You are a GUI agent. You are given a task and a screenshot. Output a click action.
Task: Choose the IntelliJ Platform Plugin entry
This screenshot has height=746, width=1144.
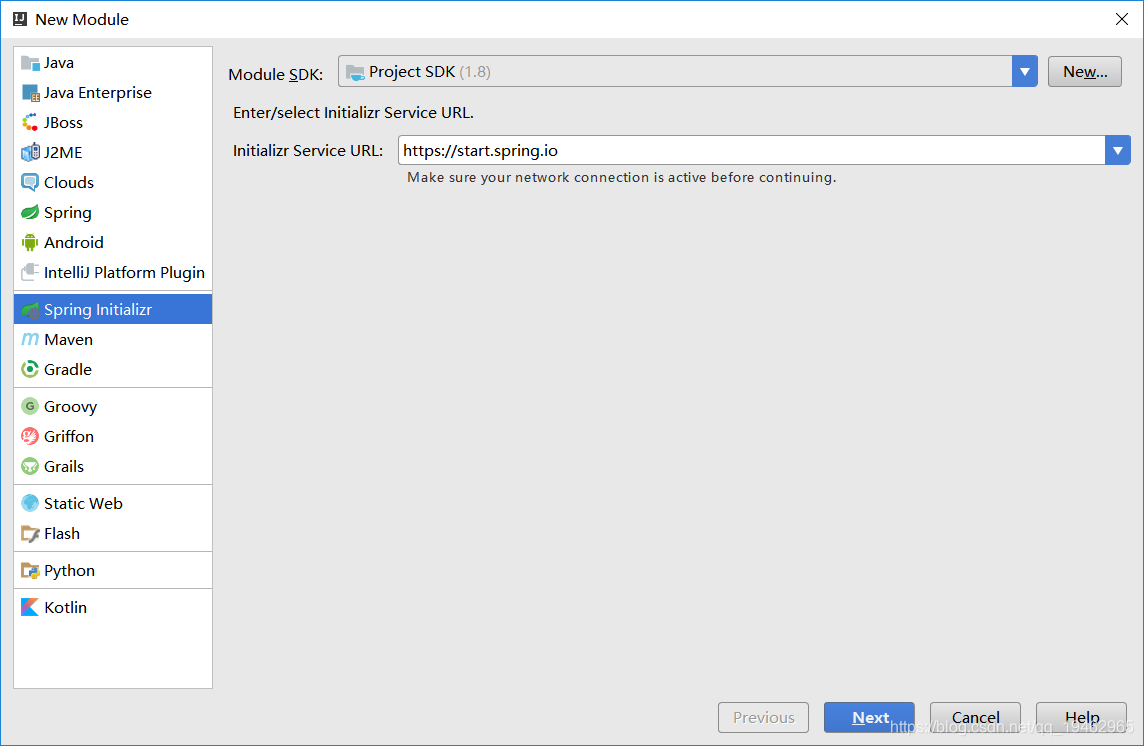coord(113,272)
